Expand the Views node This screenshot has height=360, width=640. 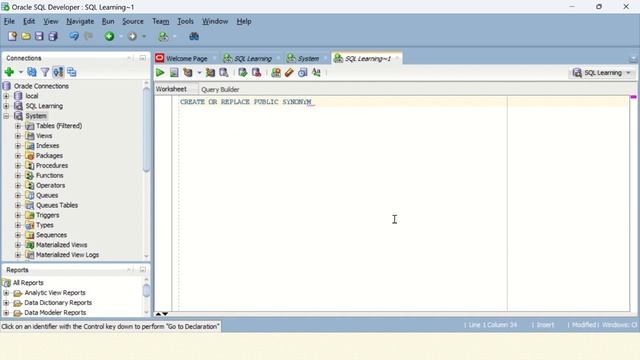point(18,136)
